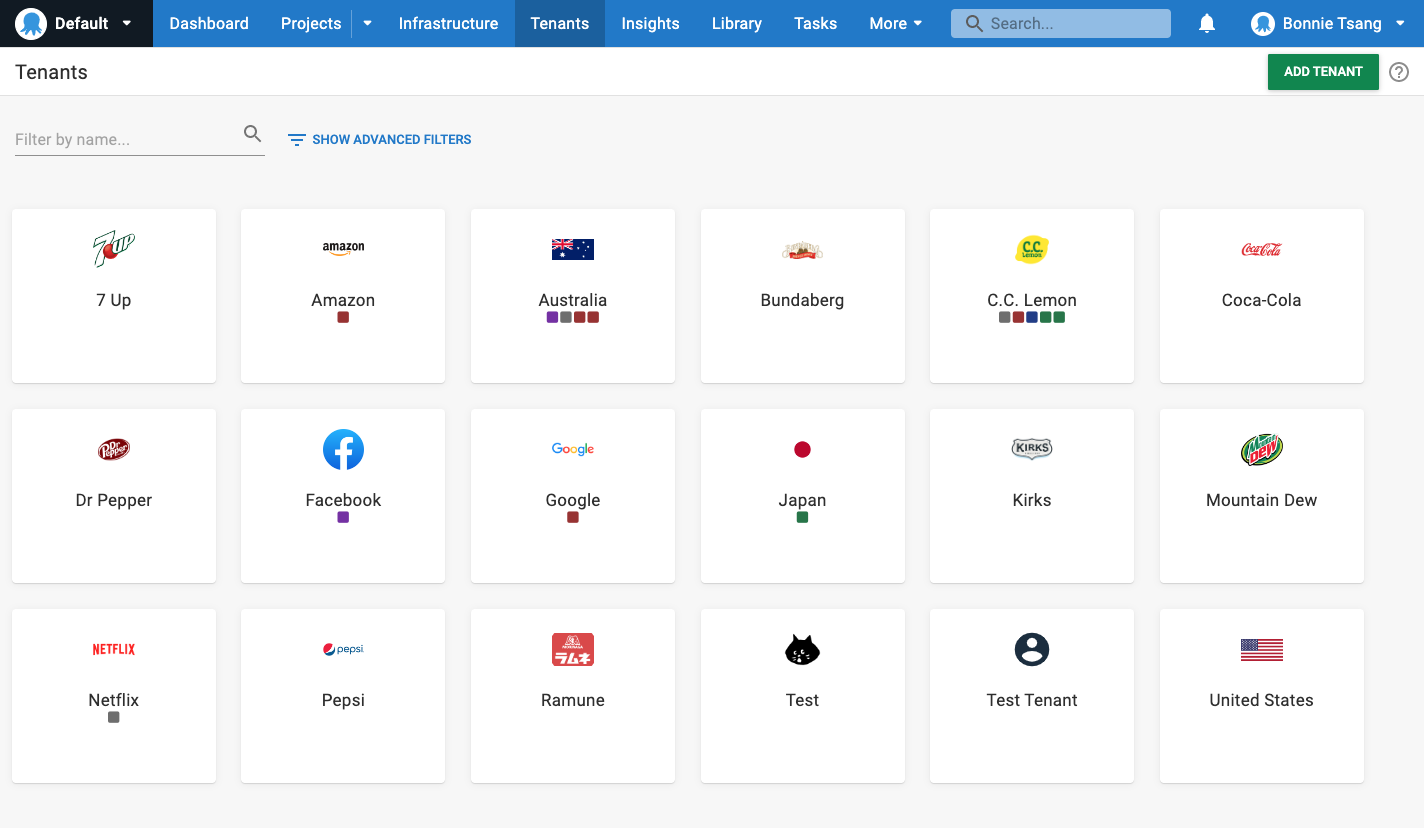Click the Kirks tenant name
Screen dimensions: 1424x828
[x=1032, y=500]
